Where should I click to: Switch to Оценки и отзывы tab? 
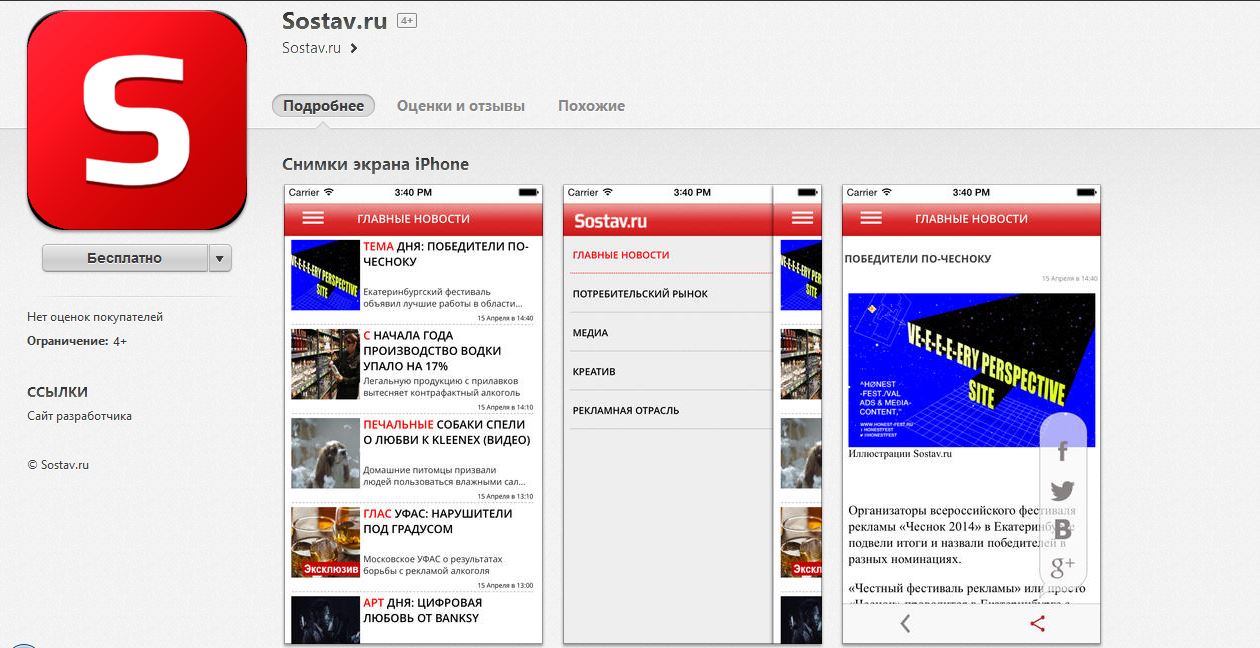[460, 106]
